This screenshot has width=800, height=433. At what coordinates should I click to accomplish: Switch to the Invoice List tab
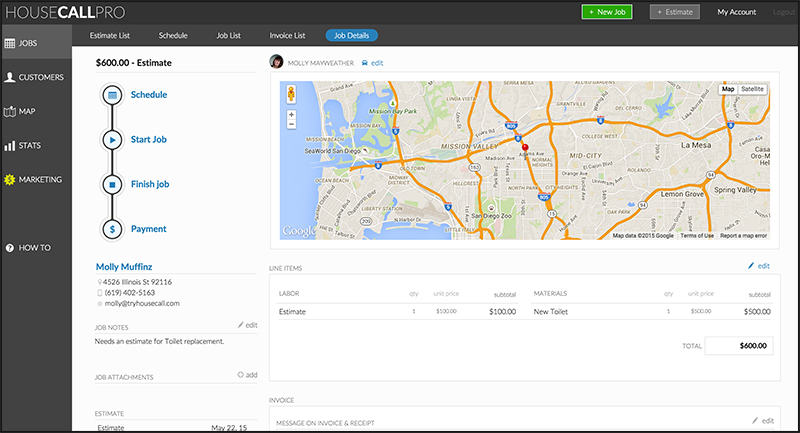click(x=287, y=36)
